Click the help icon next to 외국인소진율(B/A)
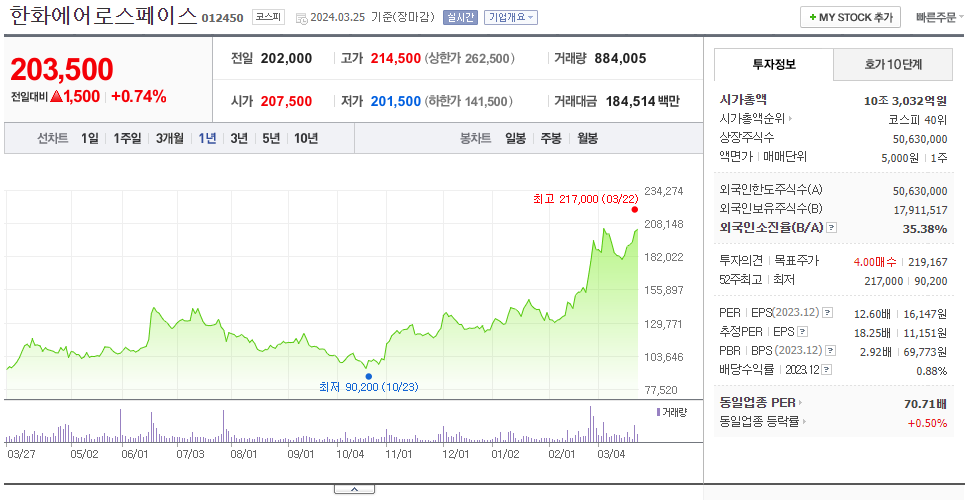Screen dimensions: 968x500 [x=832, y=228]
